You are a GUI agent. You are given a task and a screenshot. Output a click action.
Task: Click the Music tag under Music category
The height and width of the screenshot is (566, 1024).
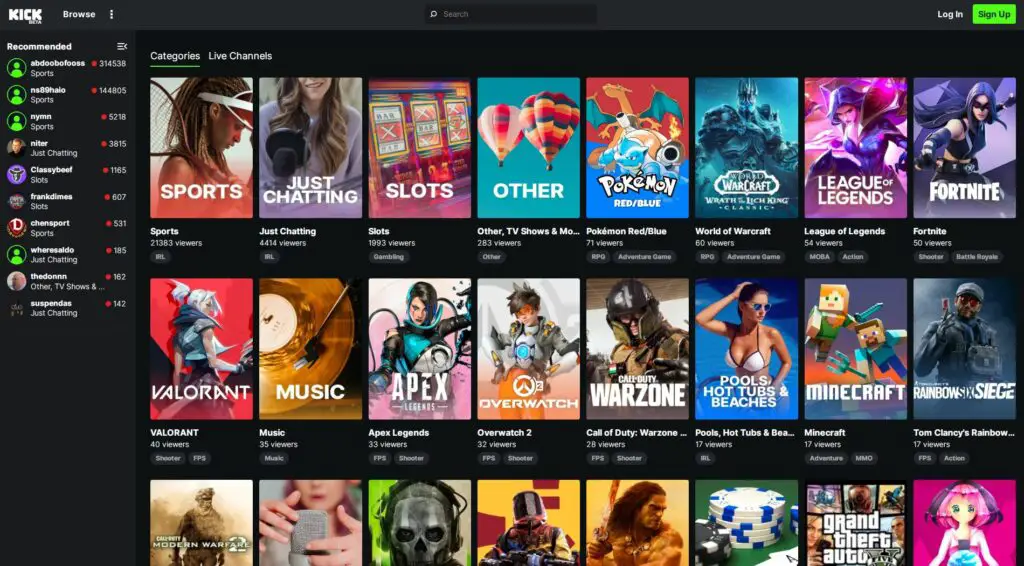[x=274, y=458]
